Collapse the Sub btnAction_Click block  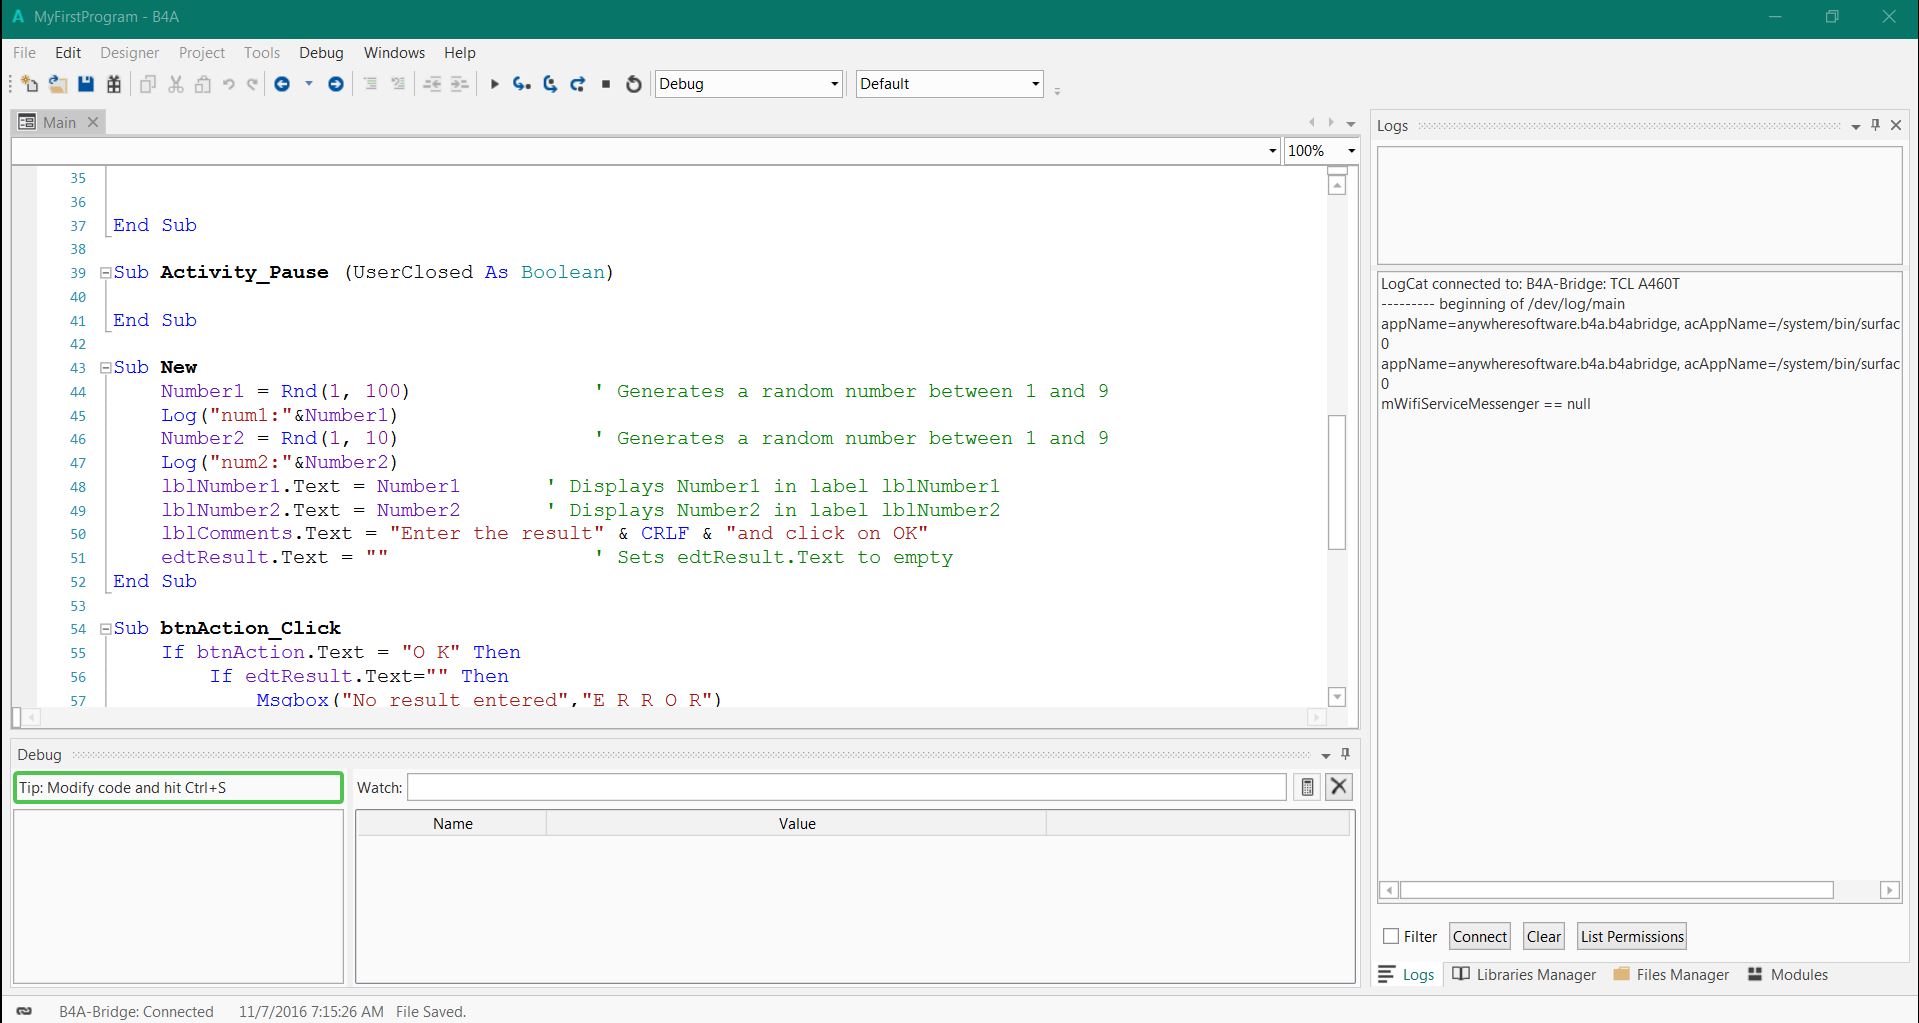coord(105,629)
